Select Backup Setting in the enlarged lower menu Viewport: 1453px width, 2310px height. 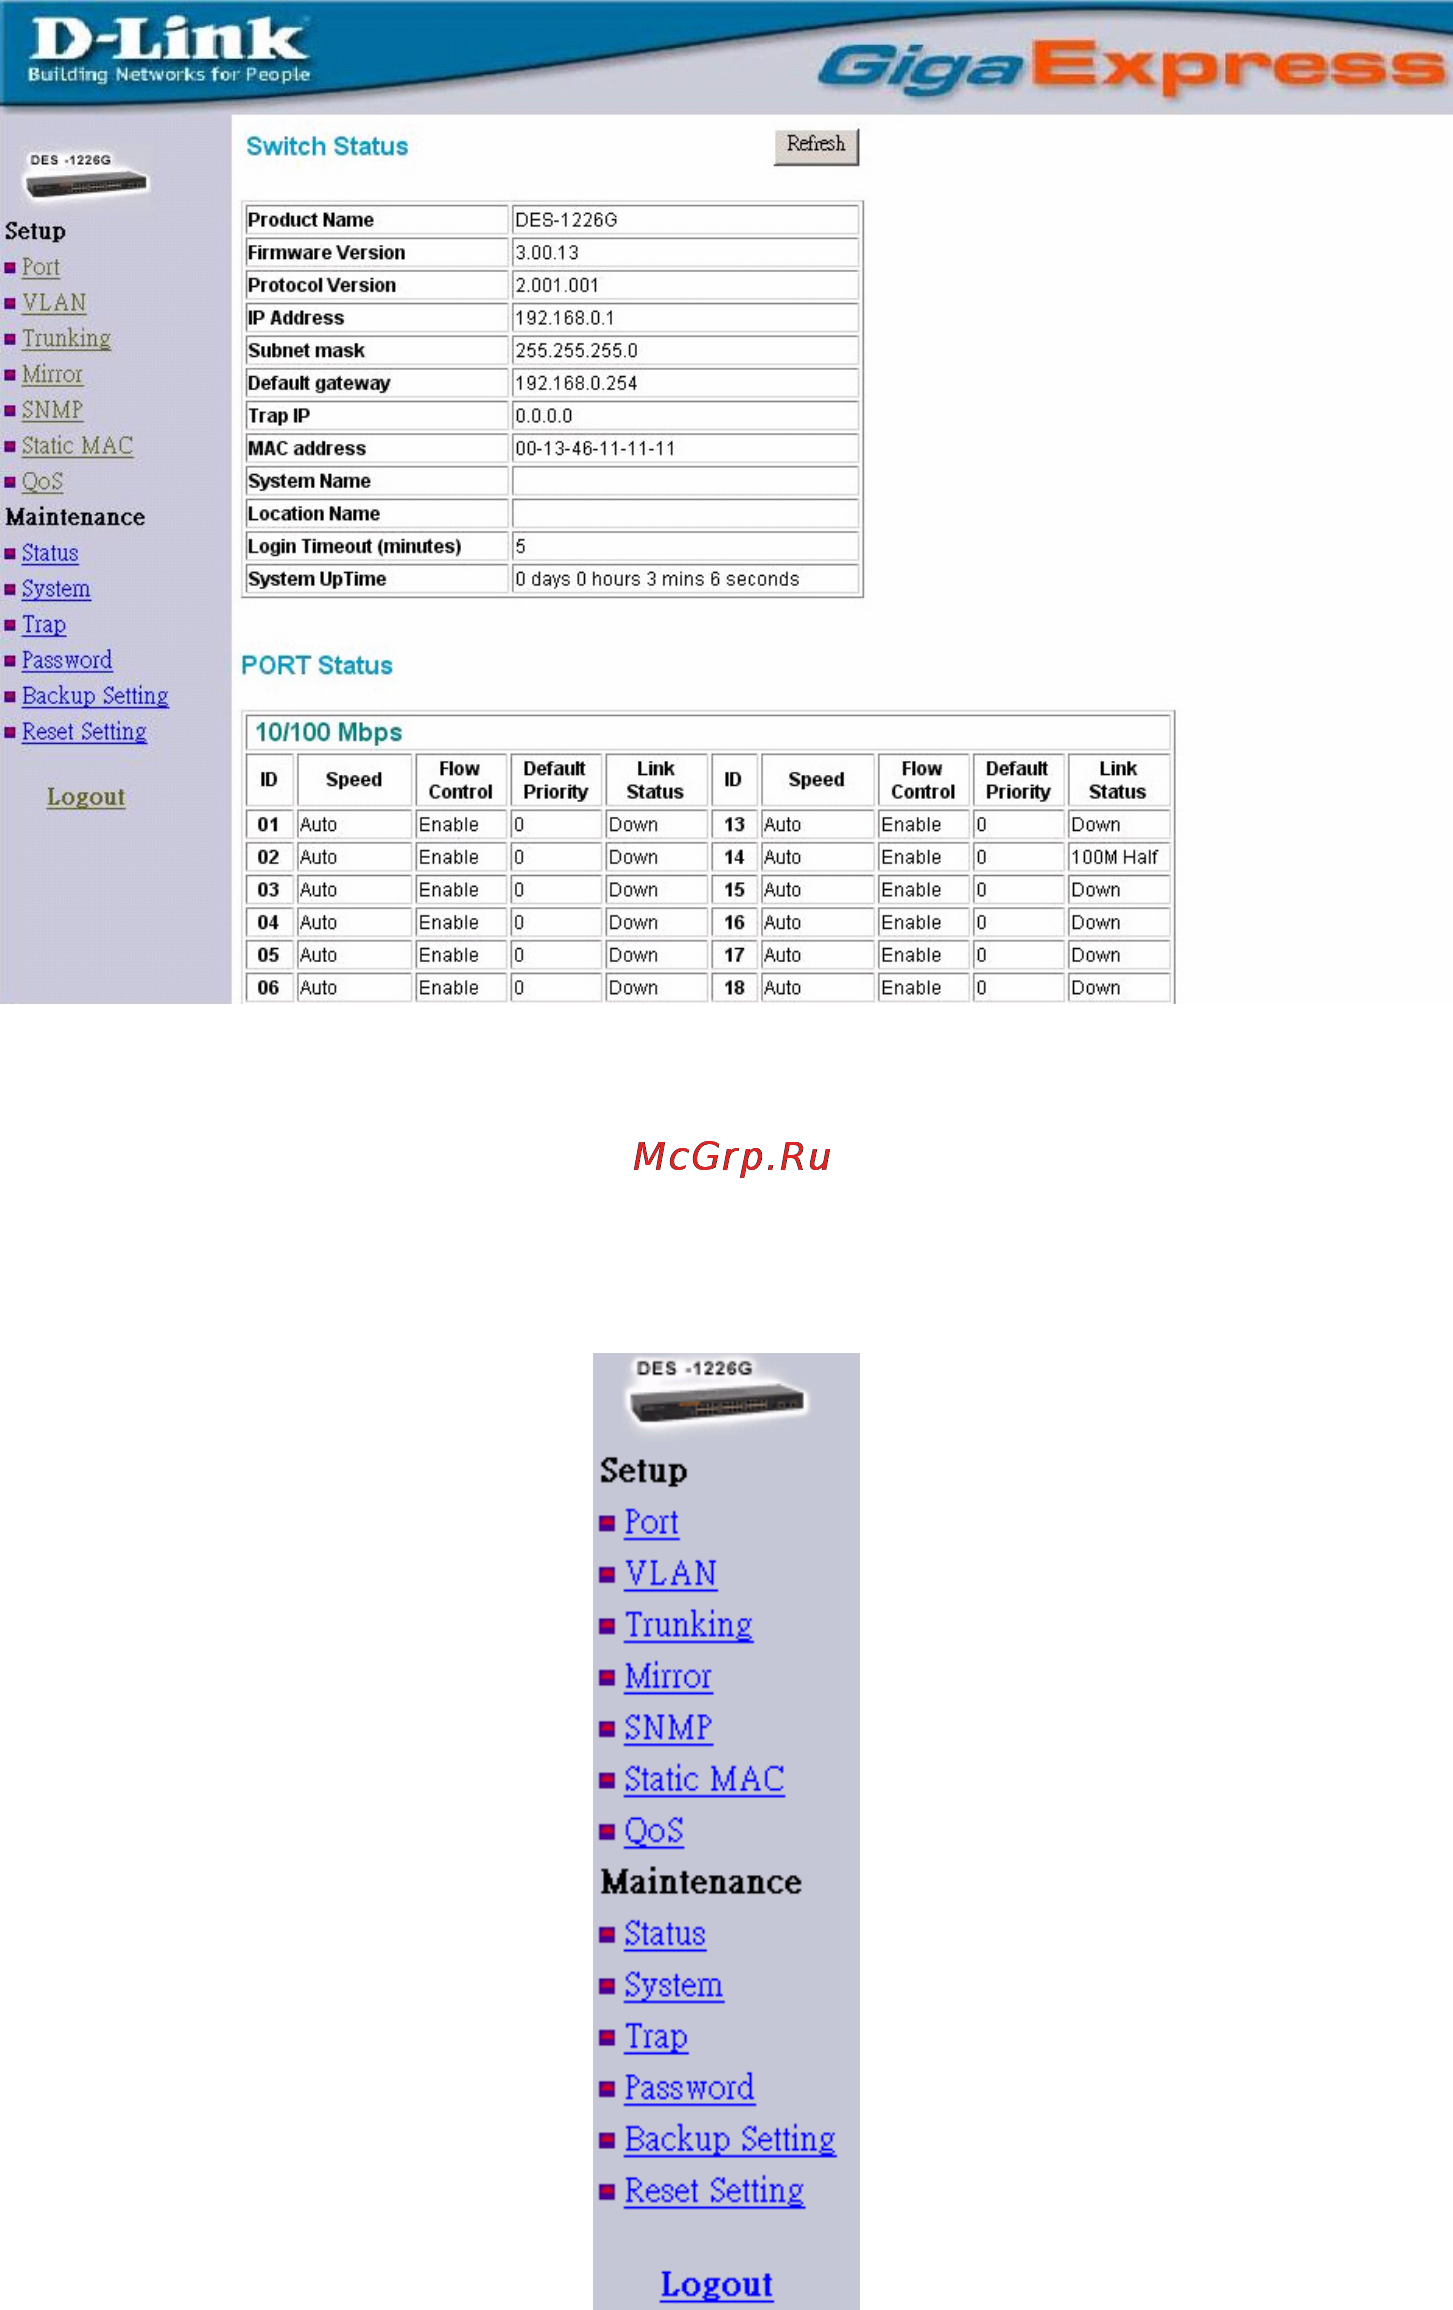(x=730, y=2140)
